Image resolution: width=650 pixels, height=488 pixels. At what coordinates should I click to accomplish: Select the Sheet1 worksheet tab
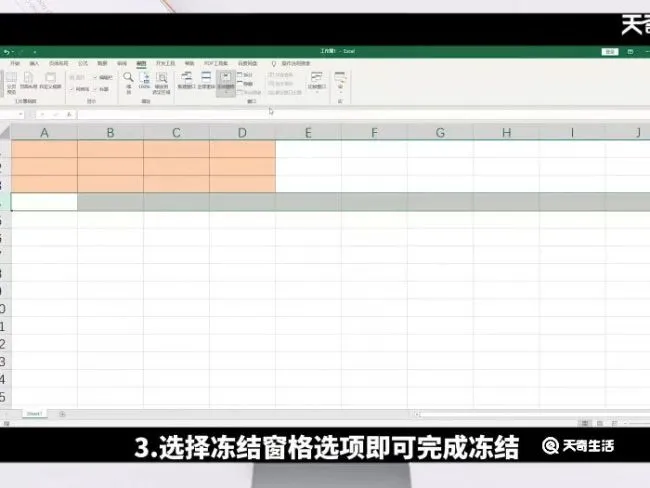coord(34,414)
